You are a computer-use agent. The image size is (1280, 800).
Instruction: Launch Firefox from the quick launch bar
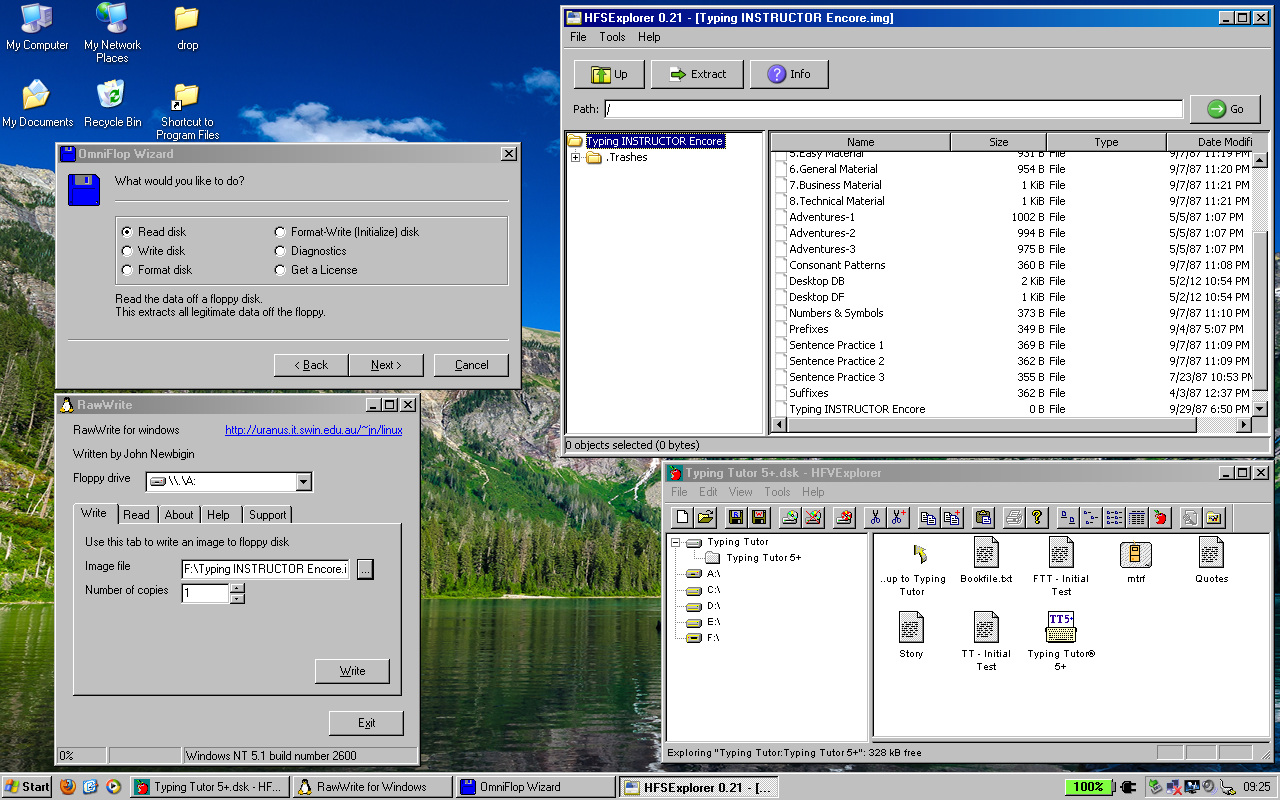[68, 787]
